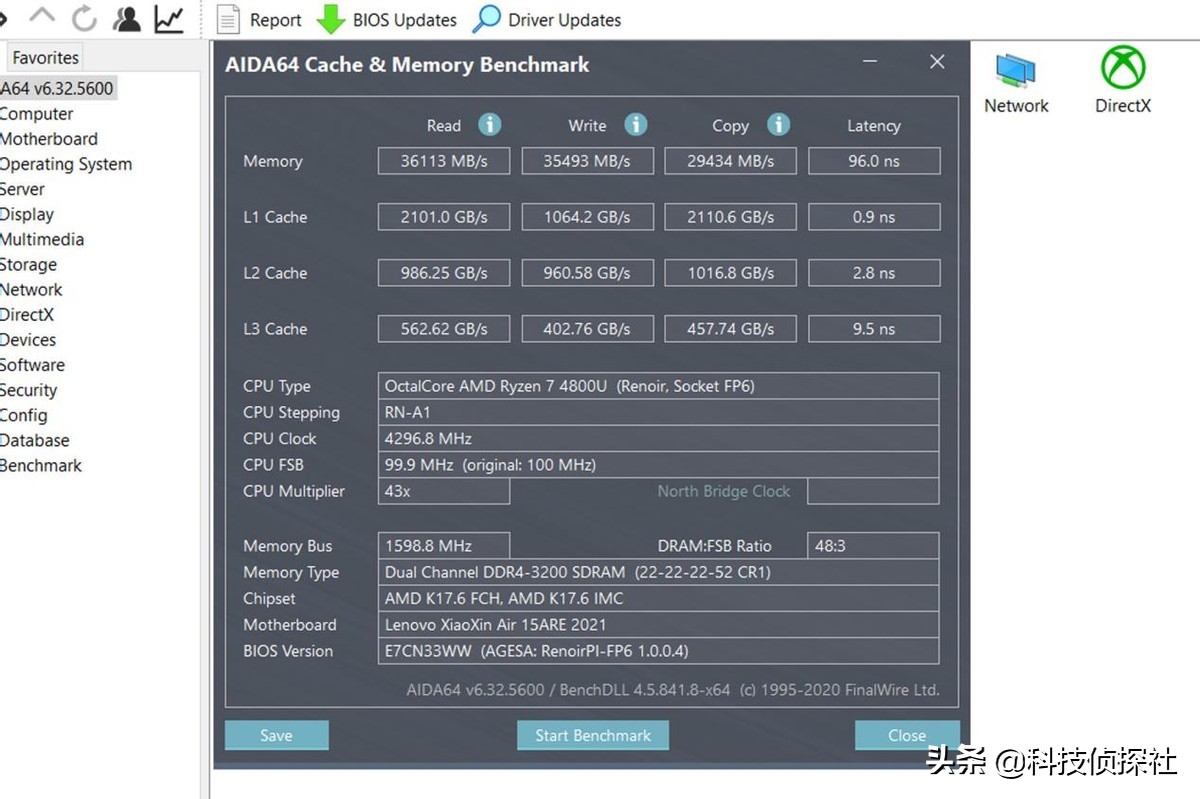Viewport: 1200px width, 799px height.
Task: Click the L1 Cache Write value 1064.2 GB/s
Action: pos(588,217)
